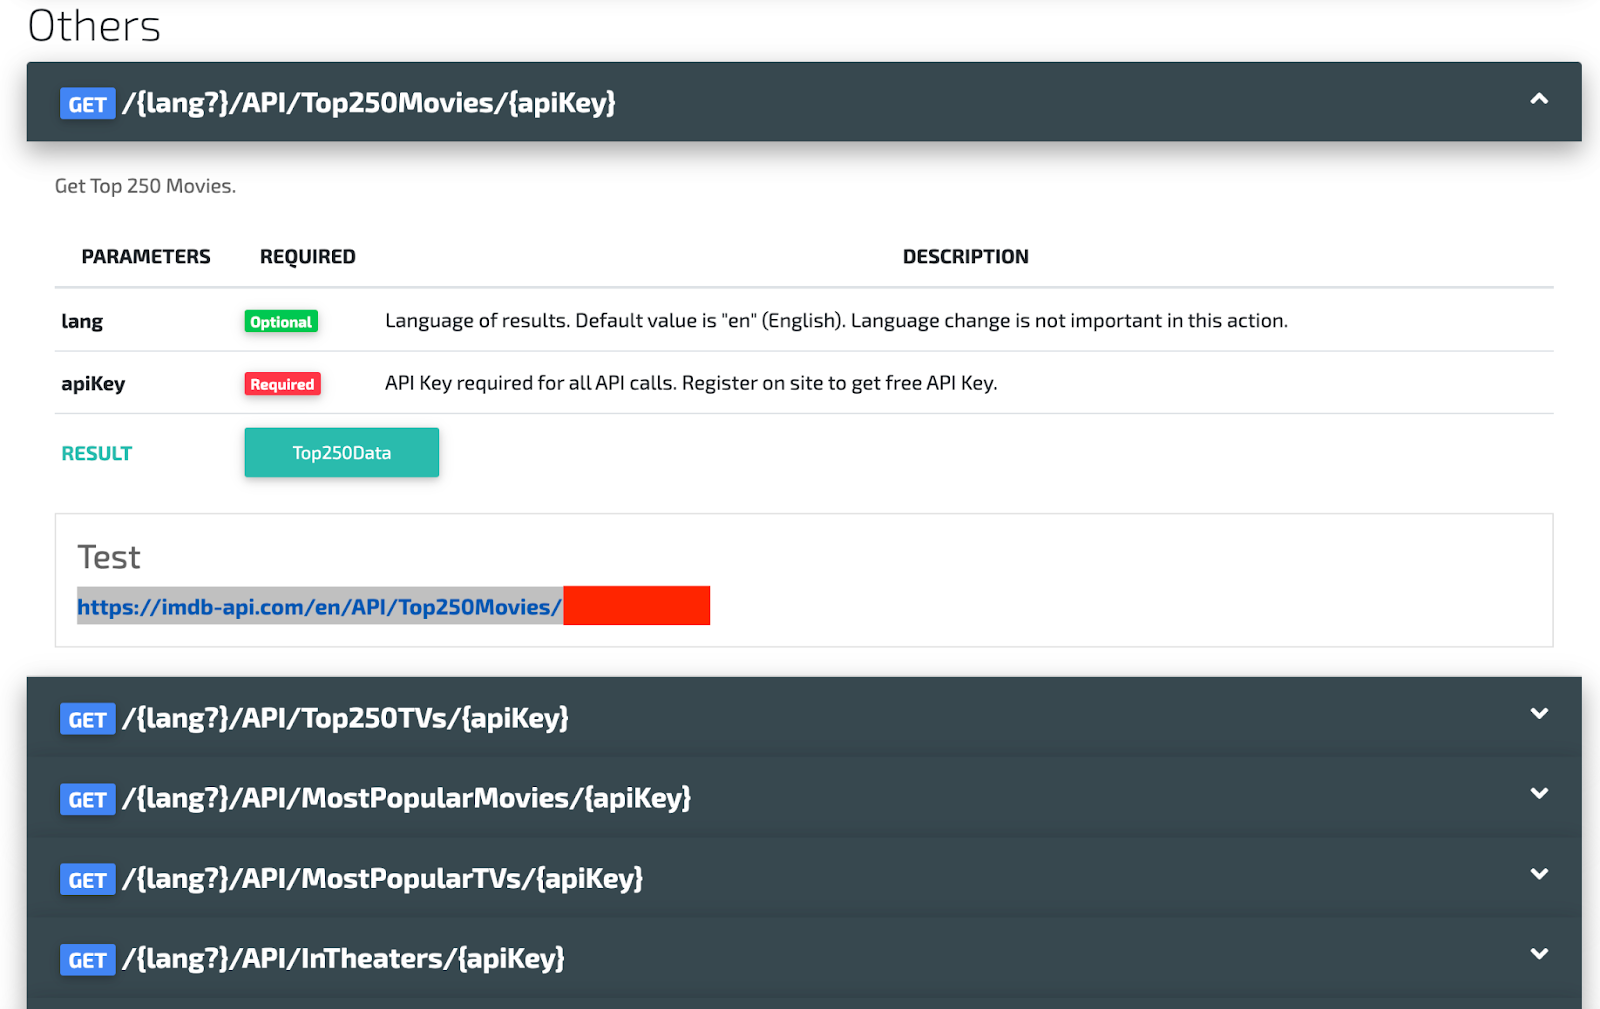Click GET badge on Top250TVs endpoint
Viewport: 1600px width, 1009px height.
(x=87, y=720)
